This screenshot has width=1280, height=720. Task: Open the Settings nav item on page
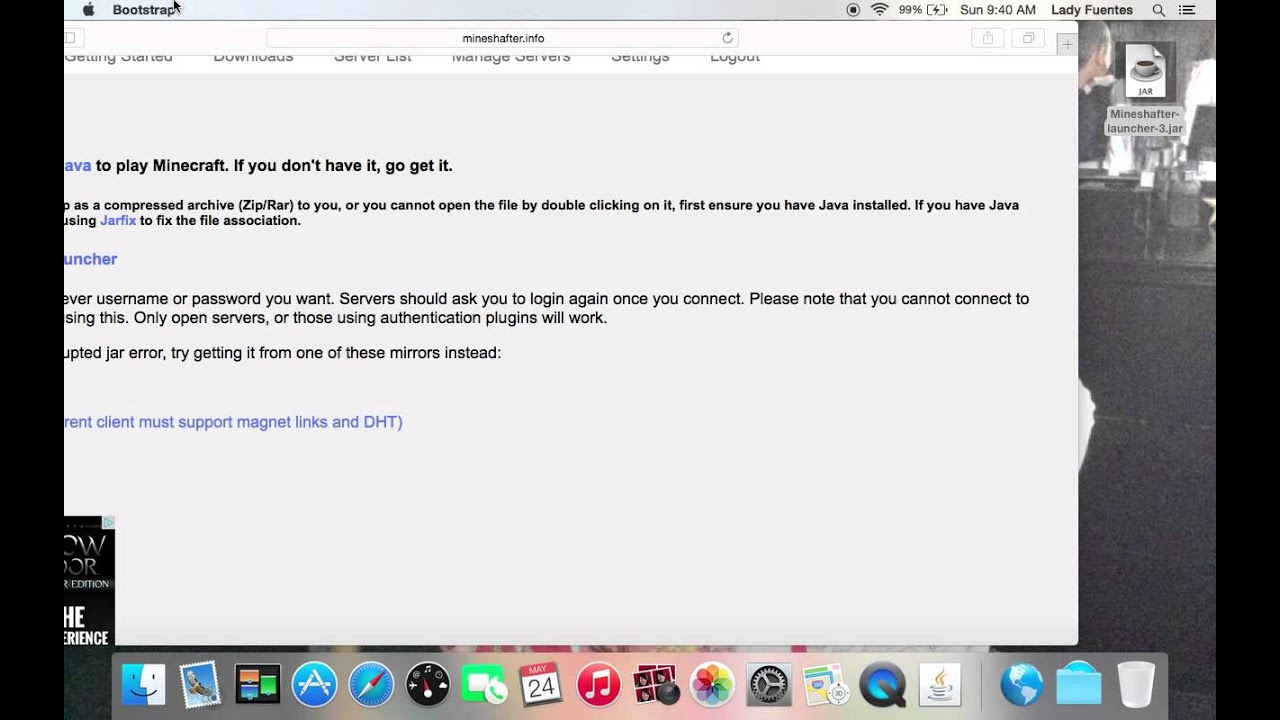[x=640, y=58]
